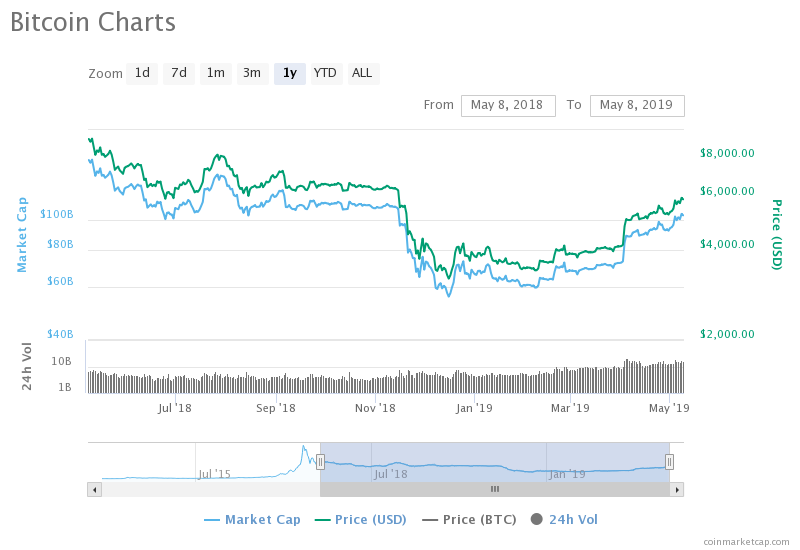
Task: Click the navigator scroll right arrow
Action: pos(677,490)
